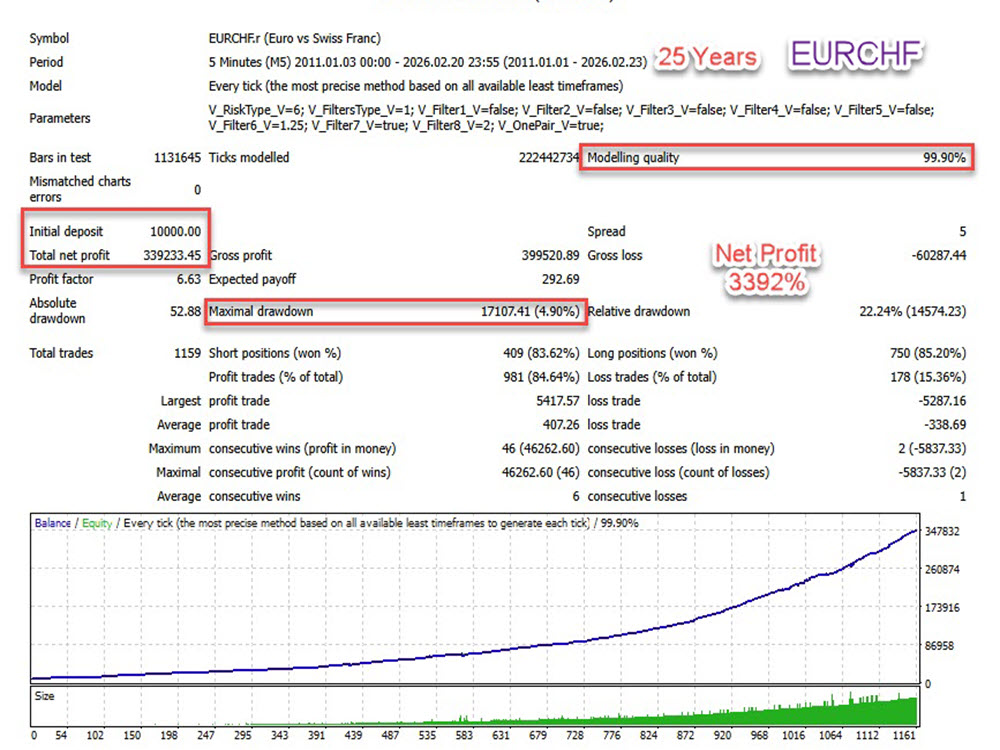This screenshot has height=750, width=1000.
Task: Select Absolute drawdown value 52.88
Action: (185, 311)
